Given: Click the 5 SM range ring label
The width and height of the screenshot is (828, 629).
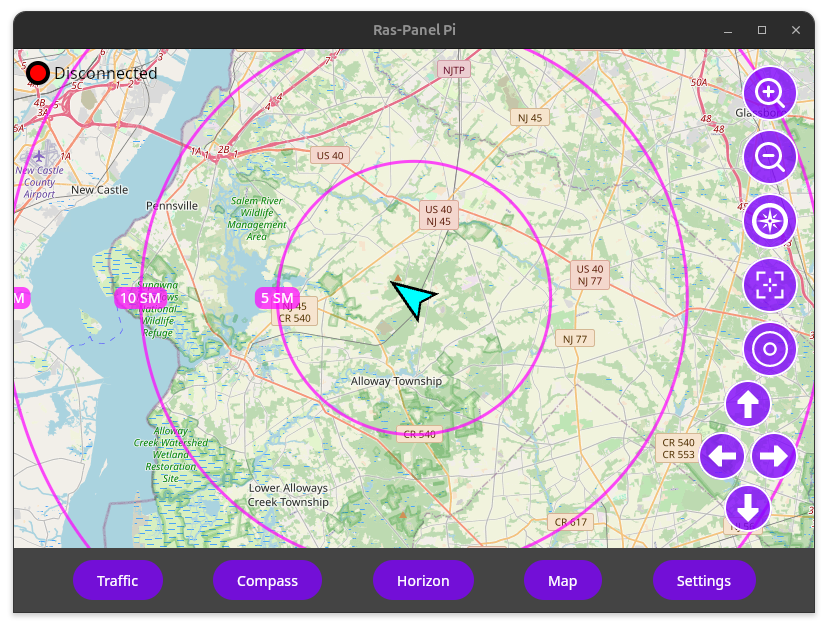Looking at the screenshot, I should pos(277,298).
